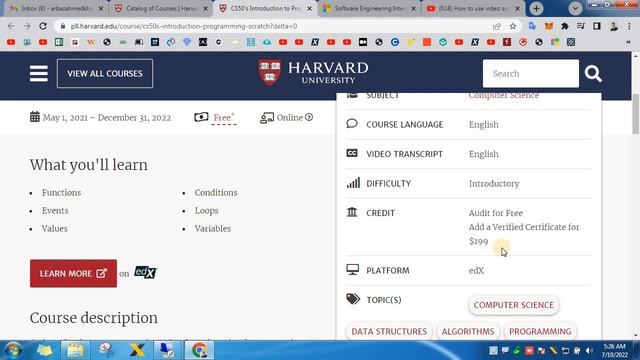Click the MetaMask fox extension icon
The width and height of the screenshot is (640, 360).
[549, 26]
